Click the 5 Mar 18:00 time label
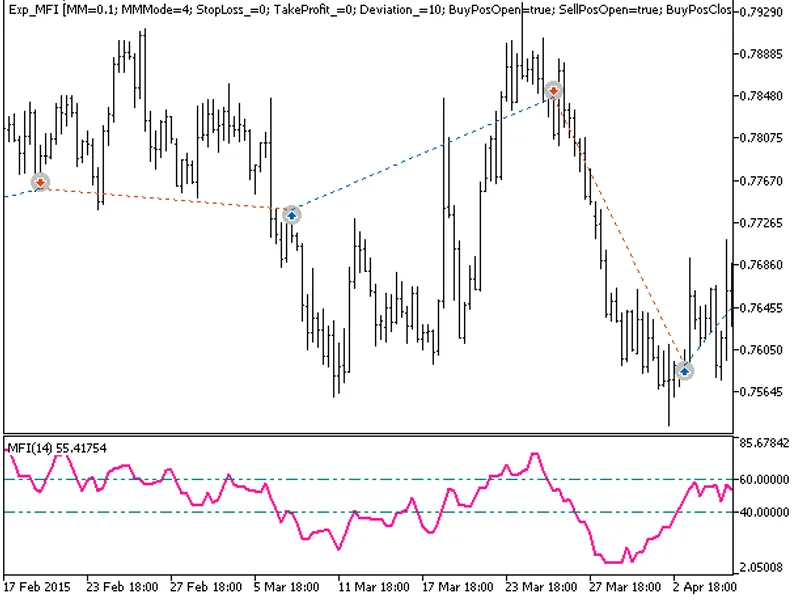 click(x=287, y=587)
